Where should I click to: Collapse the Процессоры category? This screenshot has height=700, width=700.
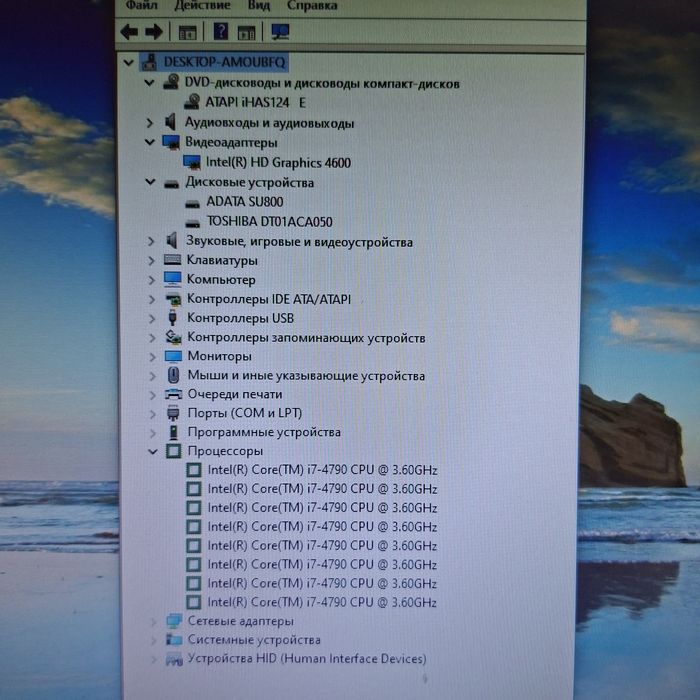point(153,452)
